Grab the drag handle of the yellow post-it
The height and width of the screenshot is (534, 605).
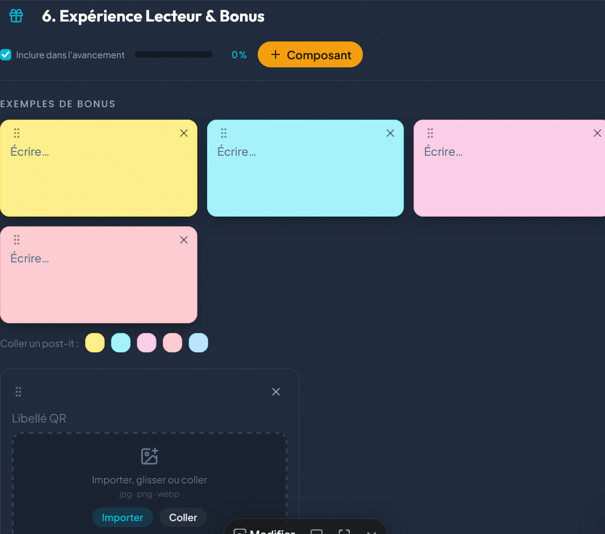(17, 133)
